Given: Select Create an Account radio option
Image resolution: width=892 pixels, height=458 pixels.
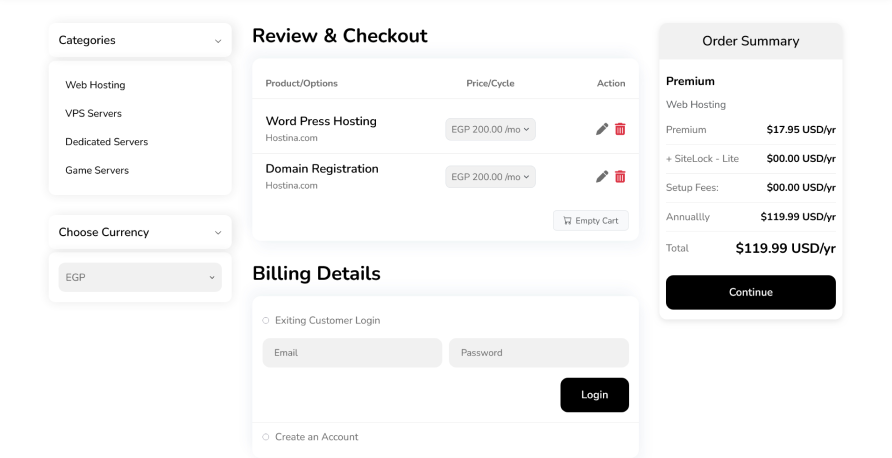Looking at the screenshot, I should (266, 437).
